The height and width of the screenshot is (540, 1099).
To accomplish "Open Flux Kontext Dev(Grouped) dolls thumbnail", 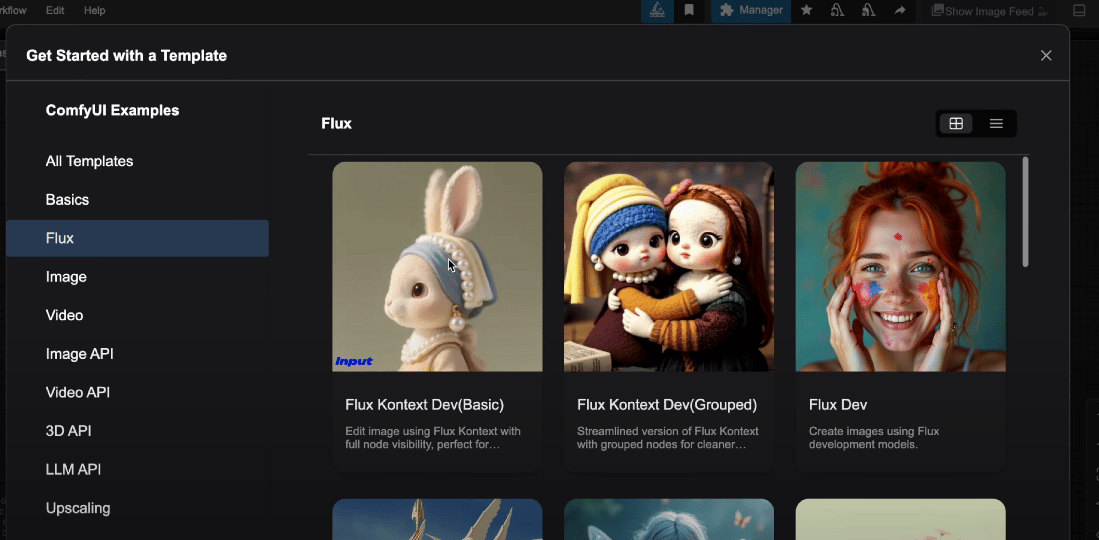I will click(669, 266).
